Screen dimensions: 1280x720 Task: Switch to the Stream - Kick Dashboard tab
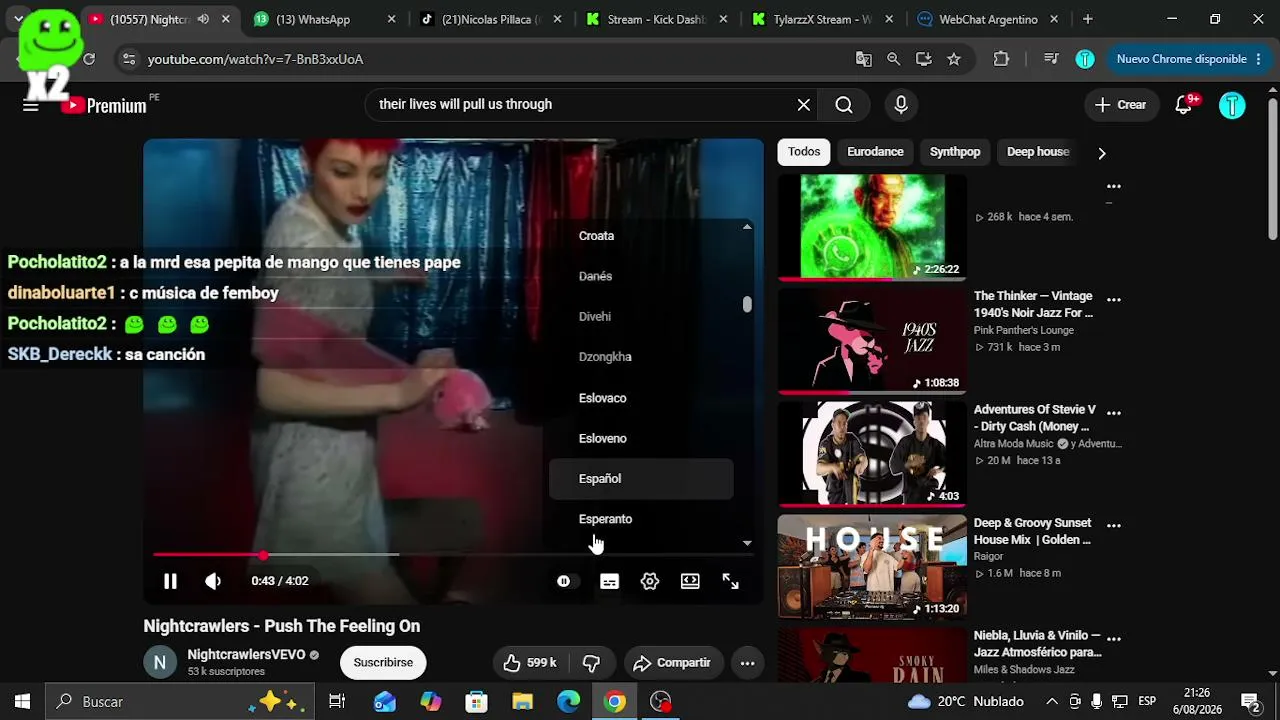(x=657, y=19)
